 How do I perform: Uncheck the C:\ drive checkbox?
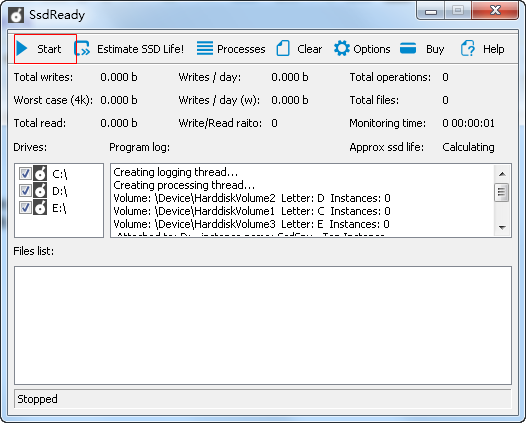coord(25,174)
